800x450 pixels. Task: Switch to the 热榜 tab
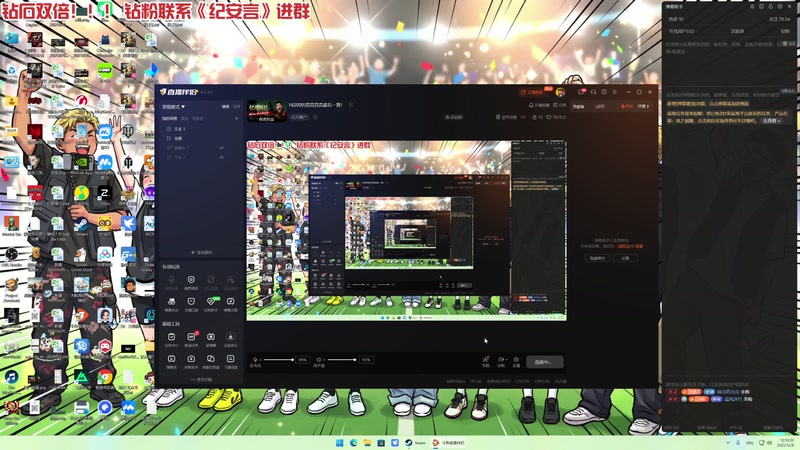click(x=627, y=106)
